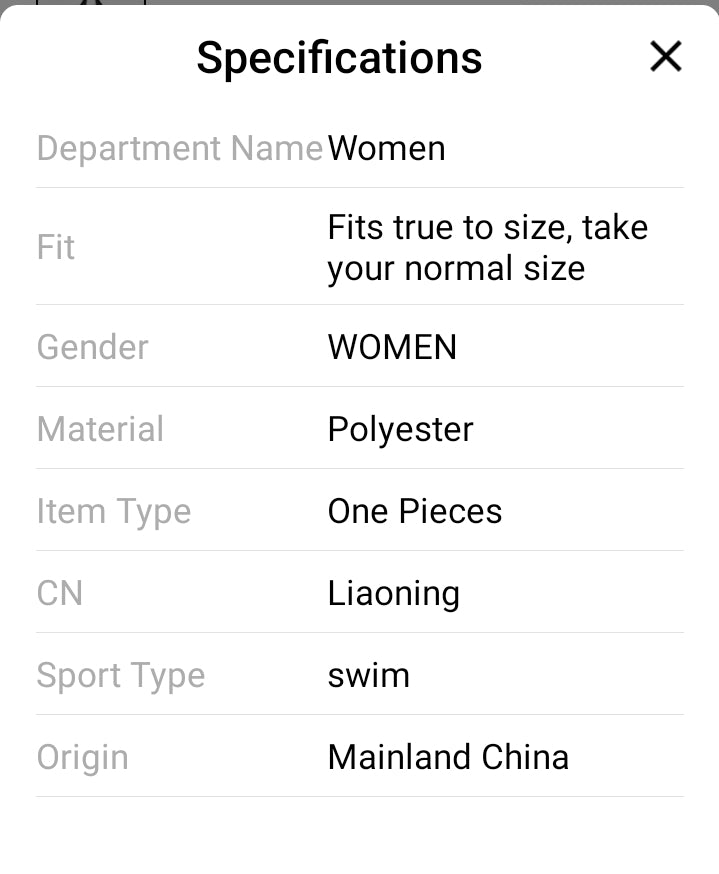
Task: Tap the Mainland China value
Action: (448, 757)
